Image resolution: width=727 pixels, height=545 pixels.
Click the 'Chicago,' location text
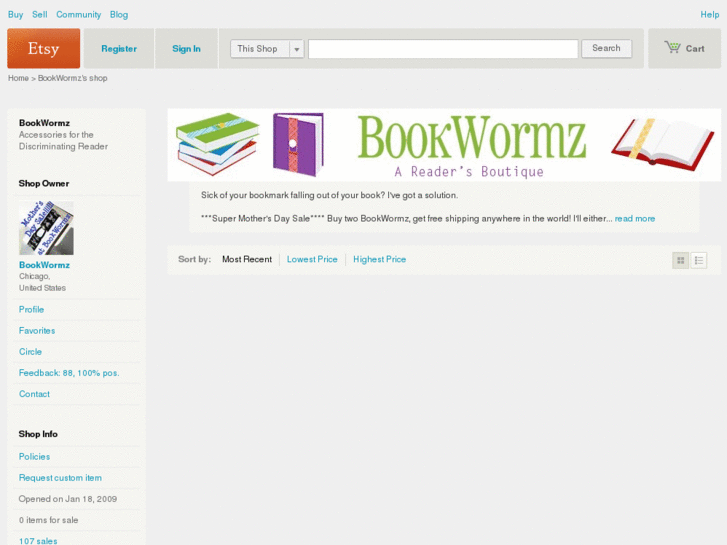[x=35, y=276]
